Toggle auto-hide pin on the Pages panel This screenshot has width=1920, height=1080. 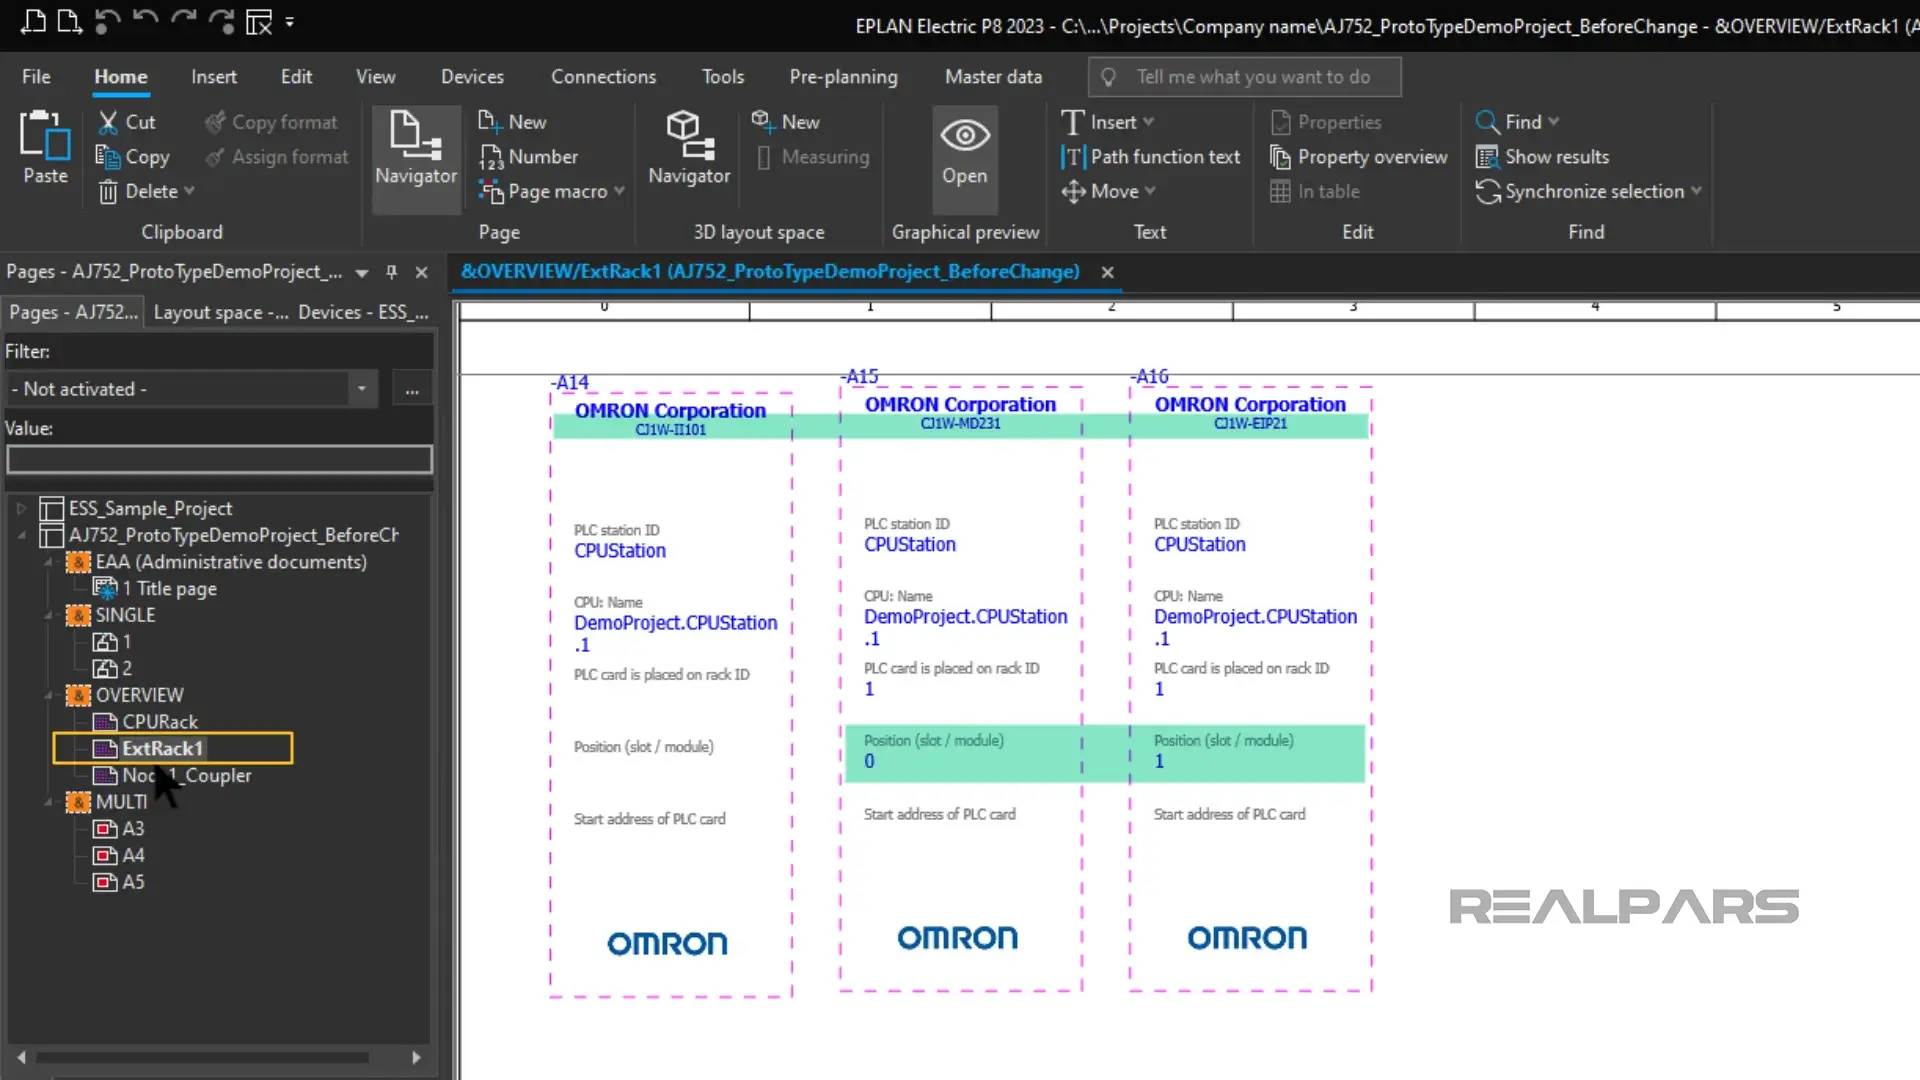tap(391, 272)
